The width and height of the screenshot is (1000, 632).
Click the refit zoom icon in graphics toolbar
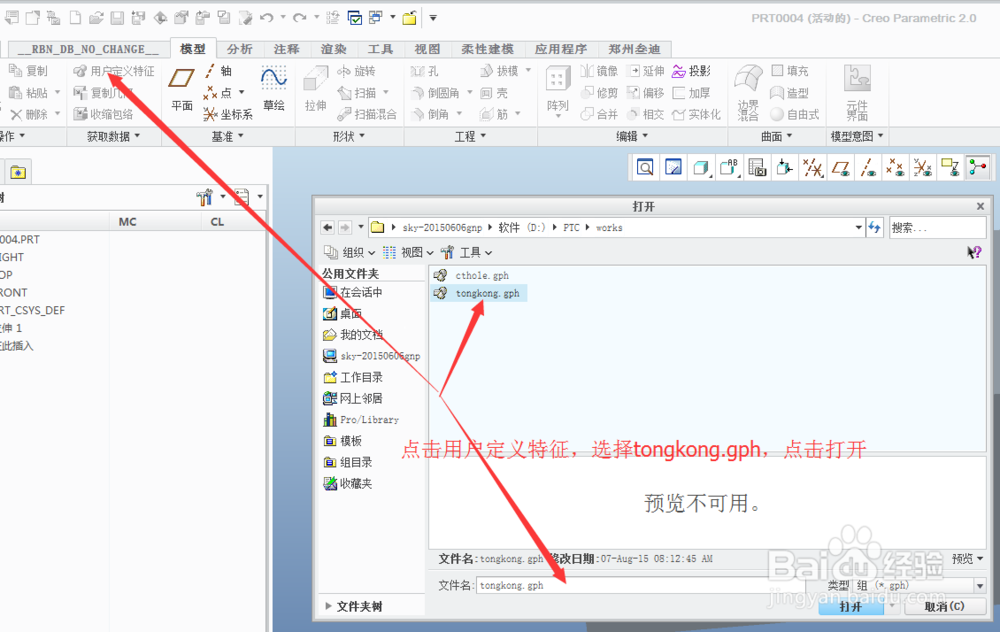click(645, 168)
